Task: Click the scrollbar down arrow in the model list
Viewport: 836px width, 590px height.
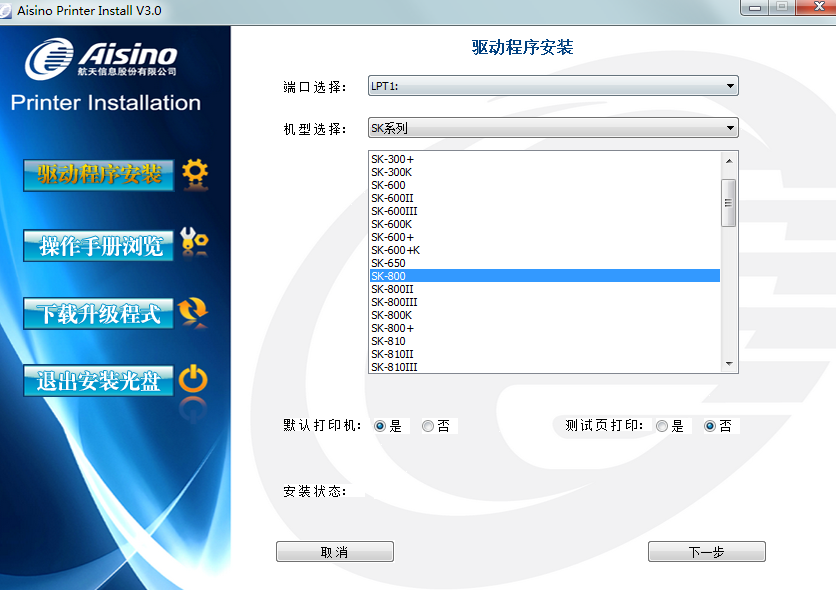Action: coord(731,362)
